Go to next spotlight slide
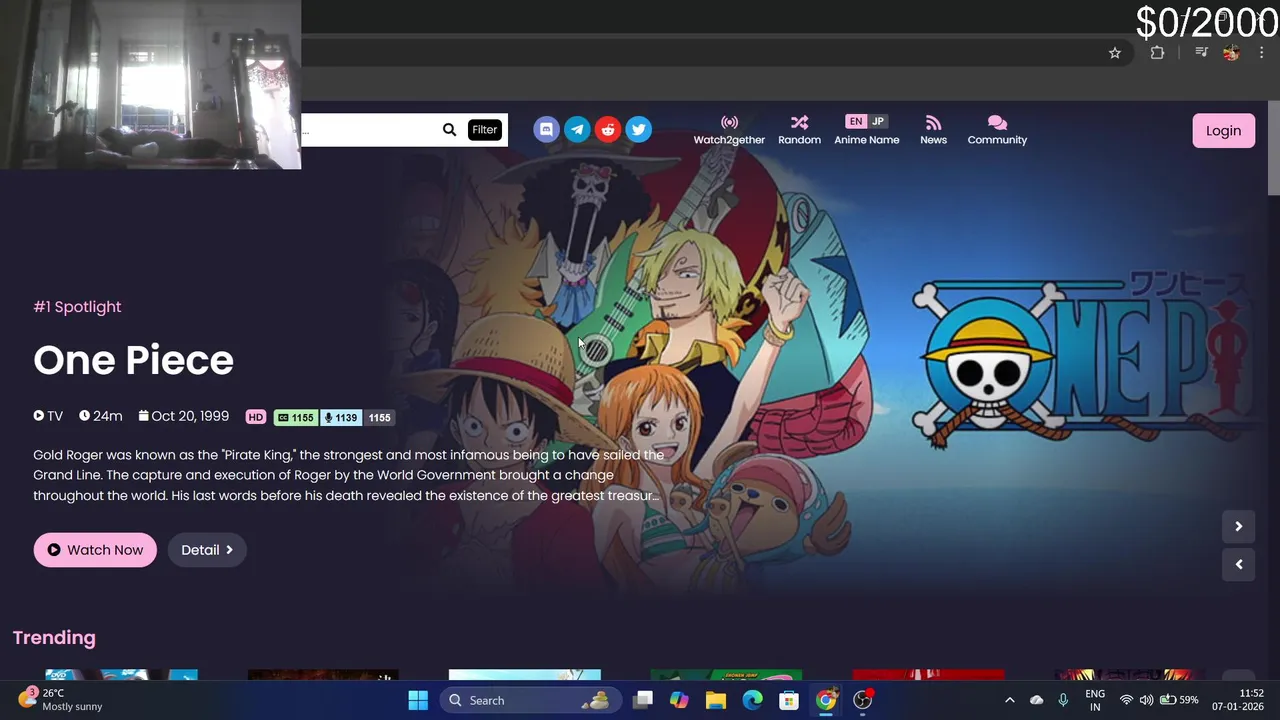 1238,526
